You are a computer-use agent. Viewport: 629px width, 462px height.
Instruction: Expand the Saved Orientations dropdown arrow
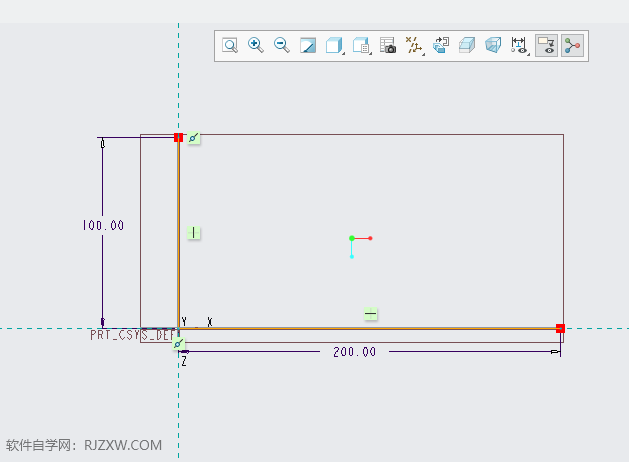(x=370, y=53)
